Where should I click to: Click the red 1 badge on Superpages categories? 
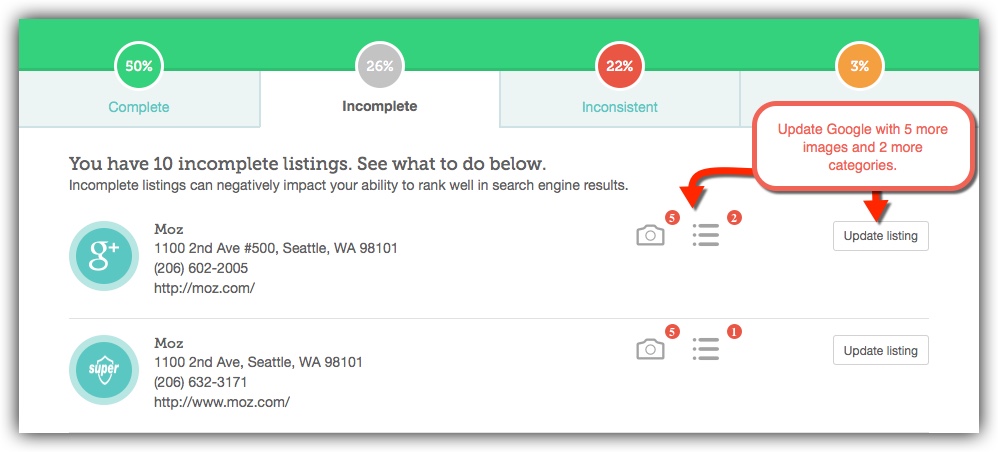734,332
